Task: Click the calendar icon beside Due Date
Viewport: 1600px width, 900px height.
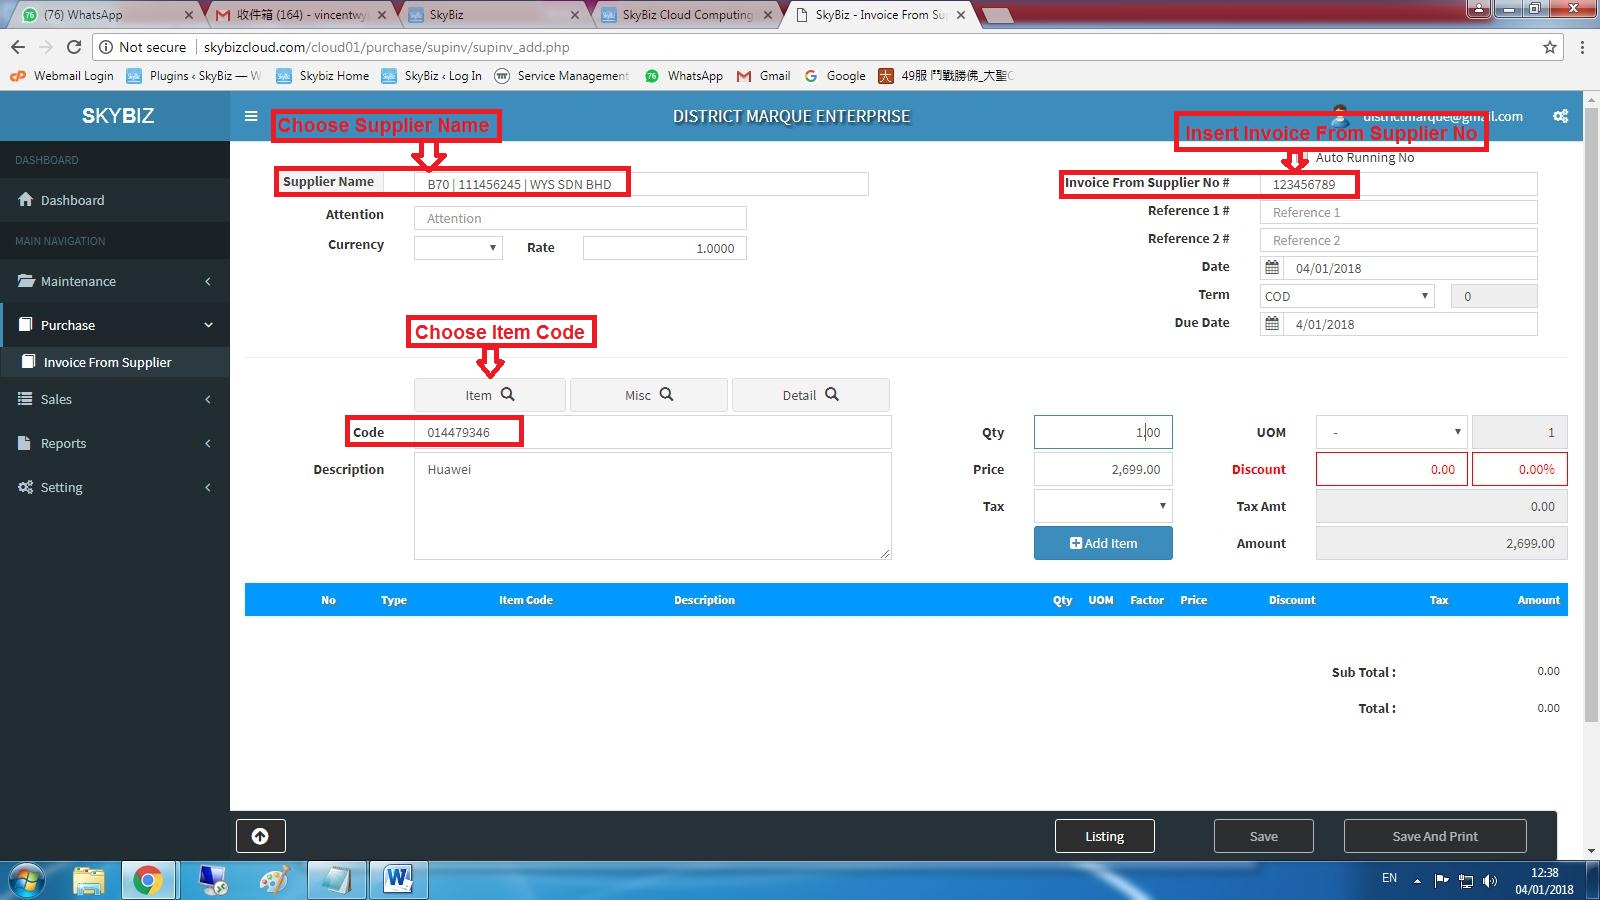Action: pos(1272,324)
